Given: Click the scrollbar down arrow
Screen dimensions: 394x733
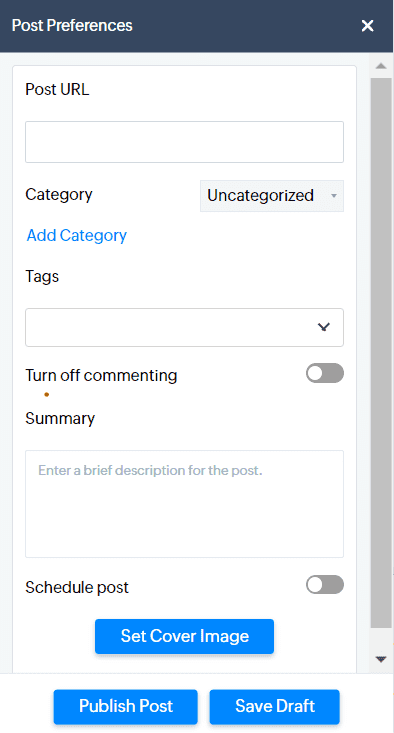Looking at the screenshot, I should [x=381, y=659].
